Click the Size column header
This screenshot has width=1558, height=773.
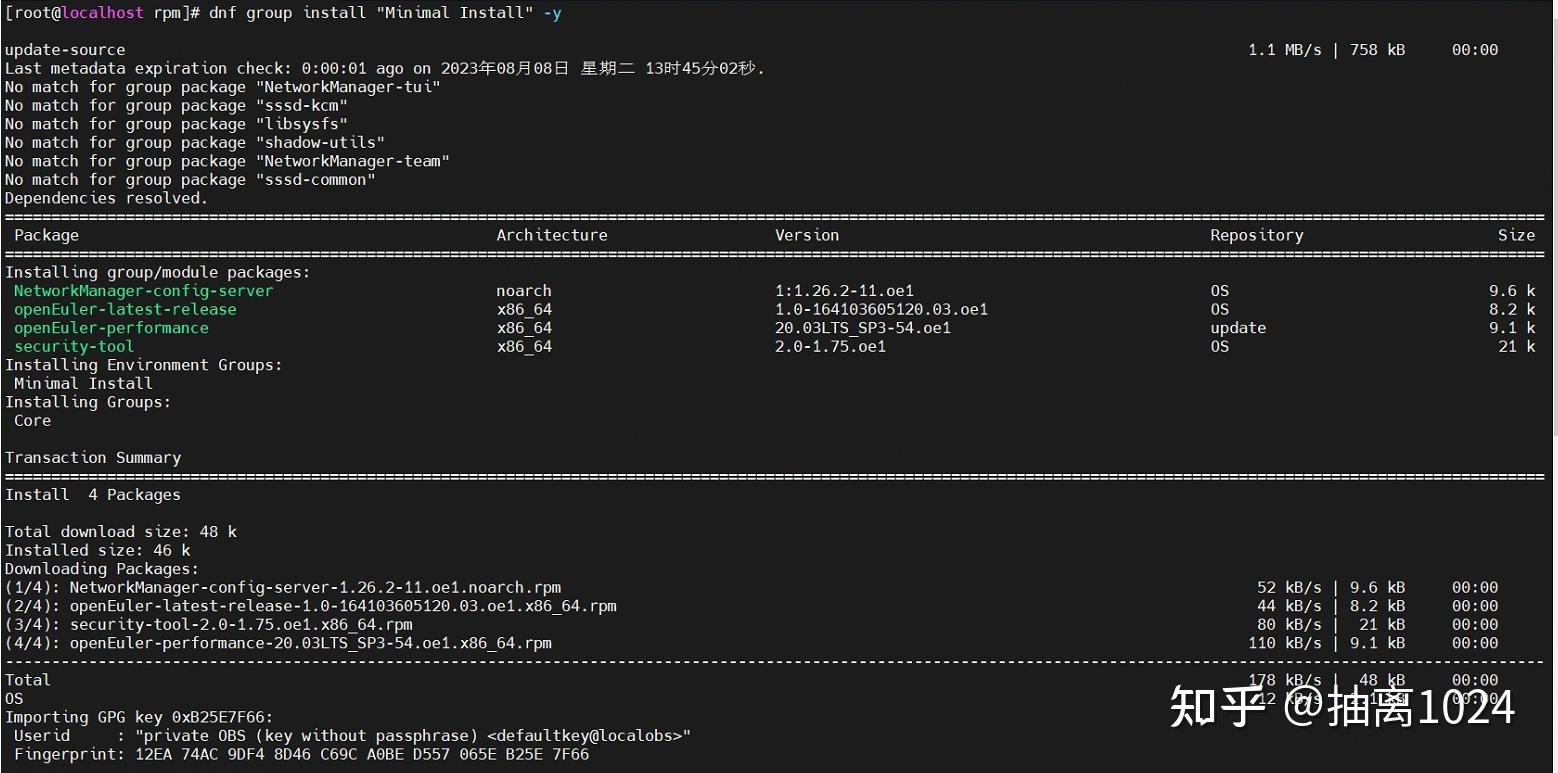click(x=1516, y=235)
